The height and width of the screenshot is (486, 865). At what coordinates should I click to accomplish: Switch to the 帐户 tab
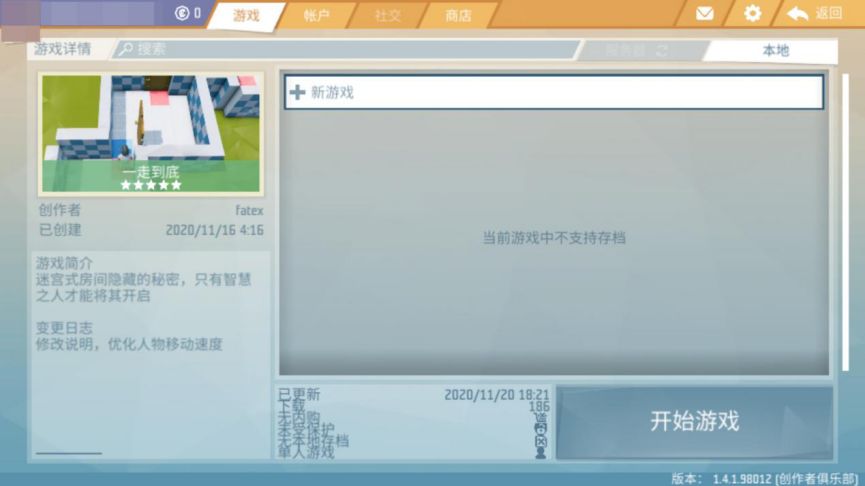pyautogui.click(x=317, y=15)
